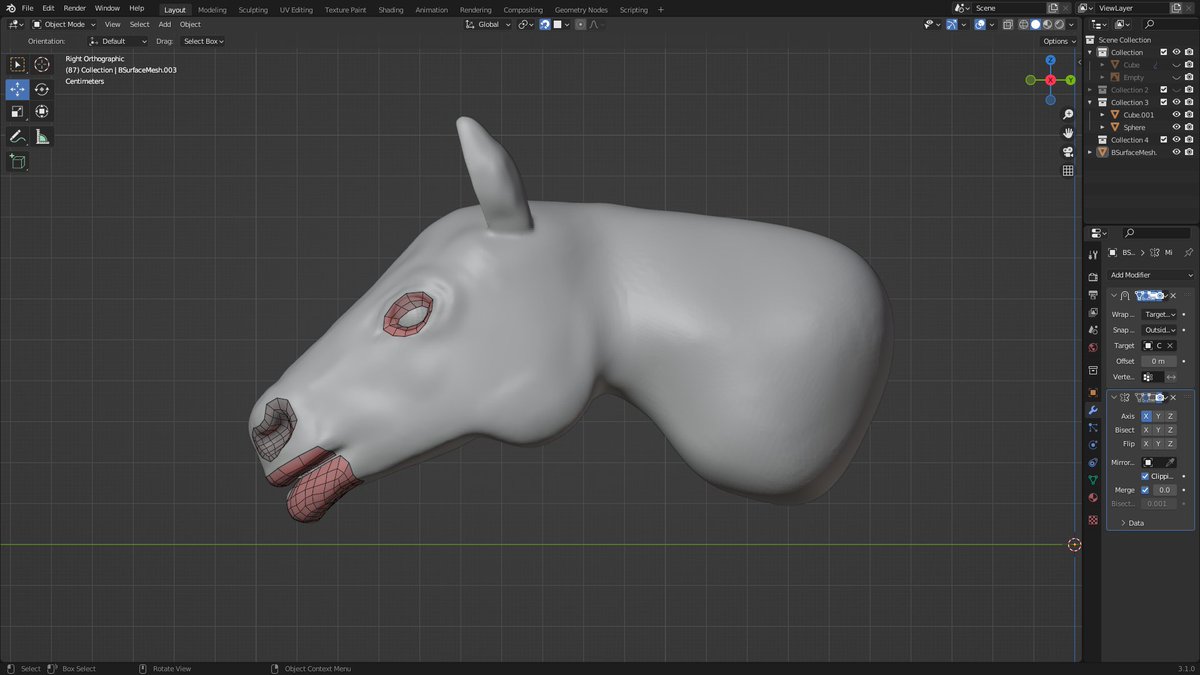Hide Cube.001 with its eye icon

pos(1176,115)
